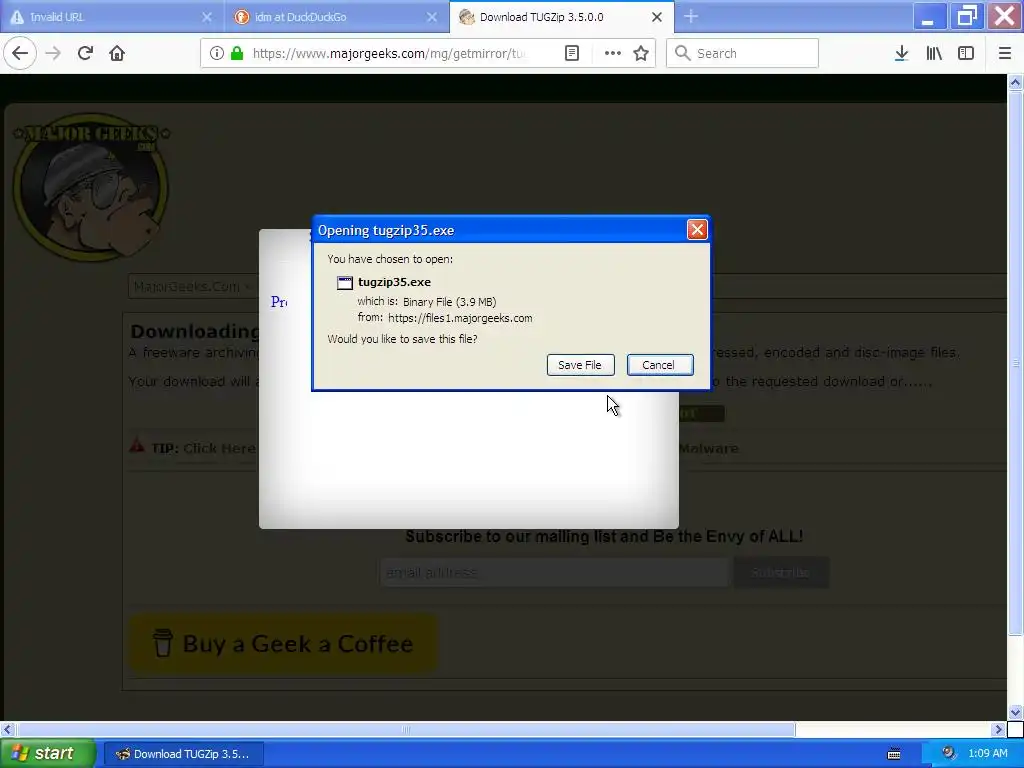1024x768 pixels.
Task: Click vertical scrollbar up arrow
Action: [1015, 82]
